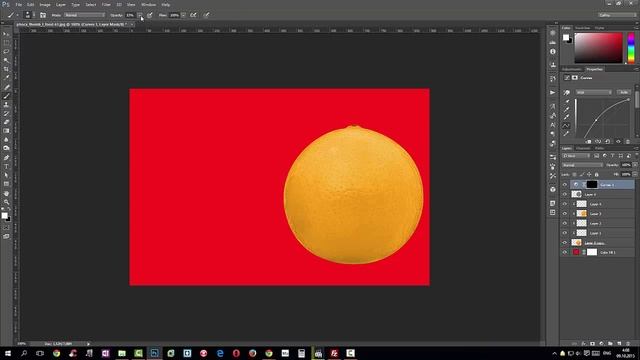The height and width of the screenshot is (360, 640).
Task: Click the delete adjustment trash icon in Properties
Action: point(628,142)
